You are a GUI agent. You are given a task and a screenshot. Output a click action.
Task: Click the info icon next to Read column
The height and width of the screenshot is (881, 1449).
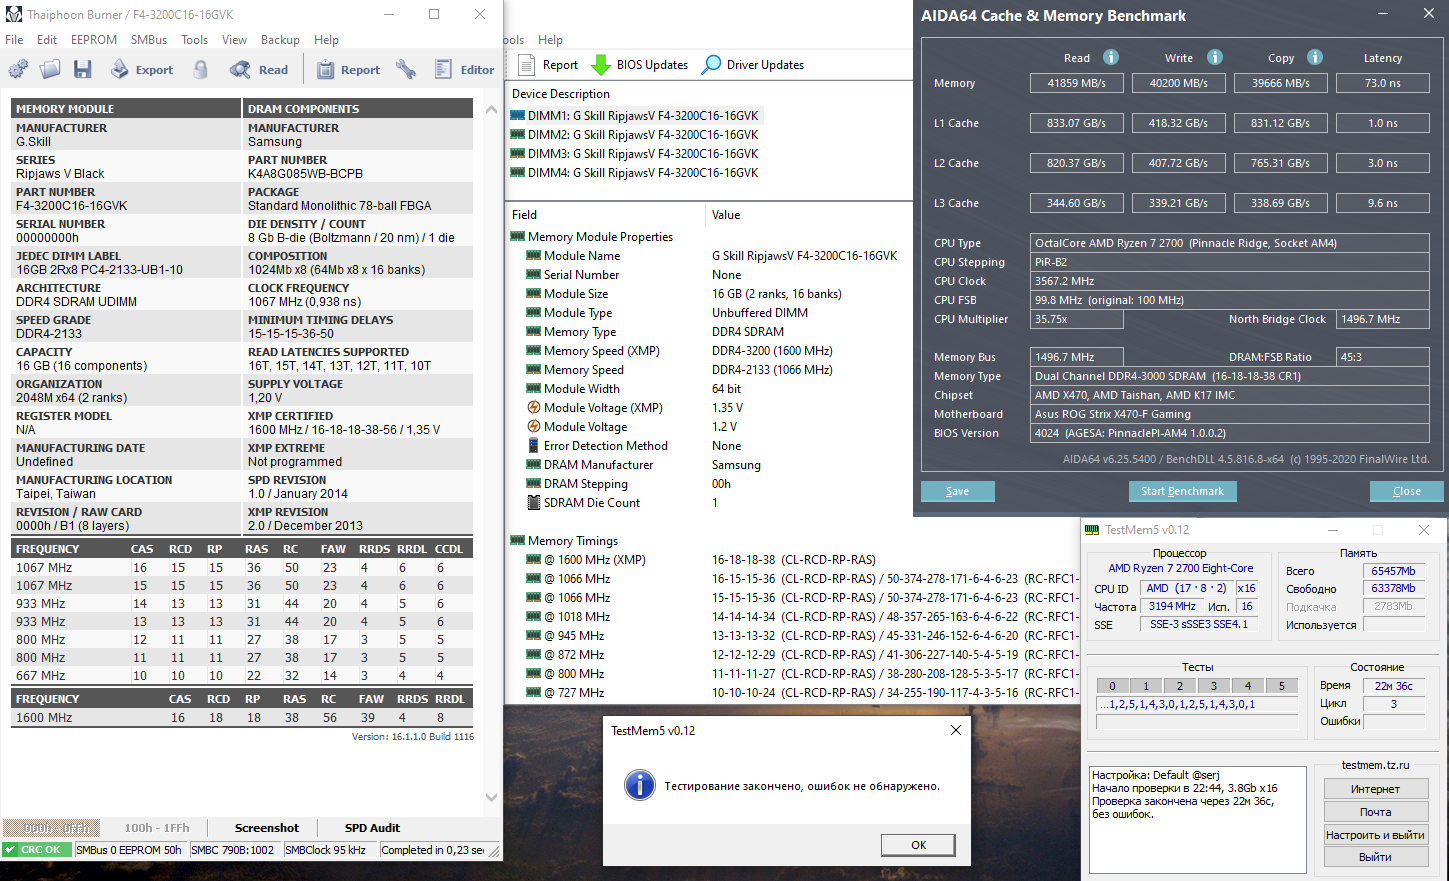point(1111,57)
